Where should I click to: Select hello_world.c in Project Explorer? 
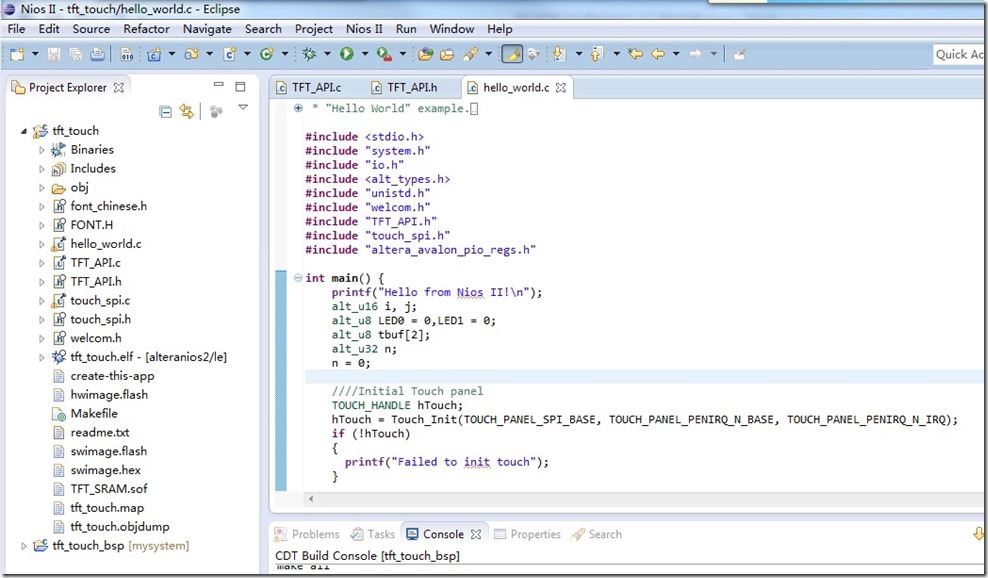[x=106, y=244]
